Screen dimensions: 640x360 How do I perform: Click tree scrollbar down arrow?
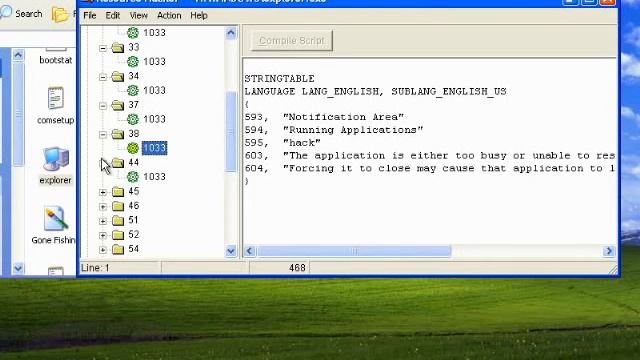(231, 251)
